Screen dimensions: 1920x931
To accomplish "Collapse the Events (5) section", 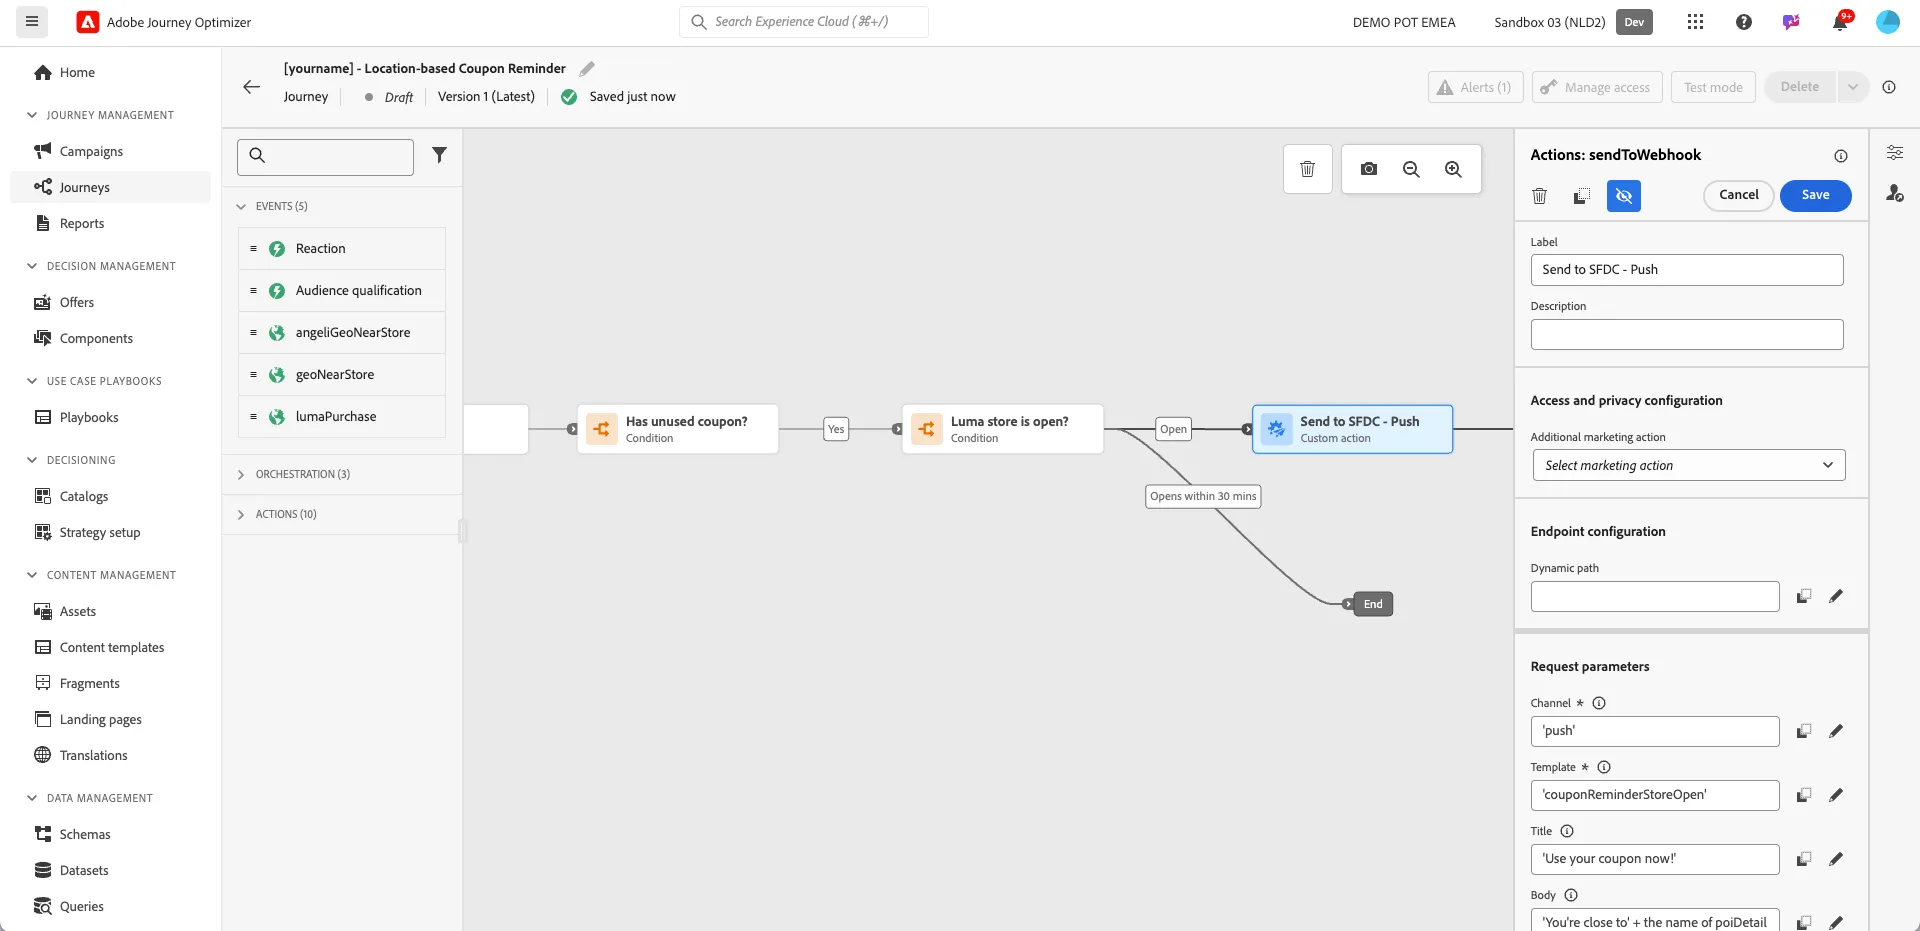I will tap(241, 206).
